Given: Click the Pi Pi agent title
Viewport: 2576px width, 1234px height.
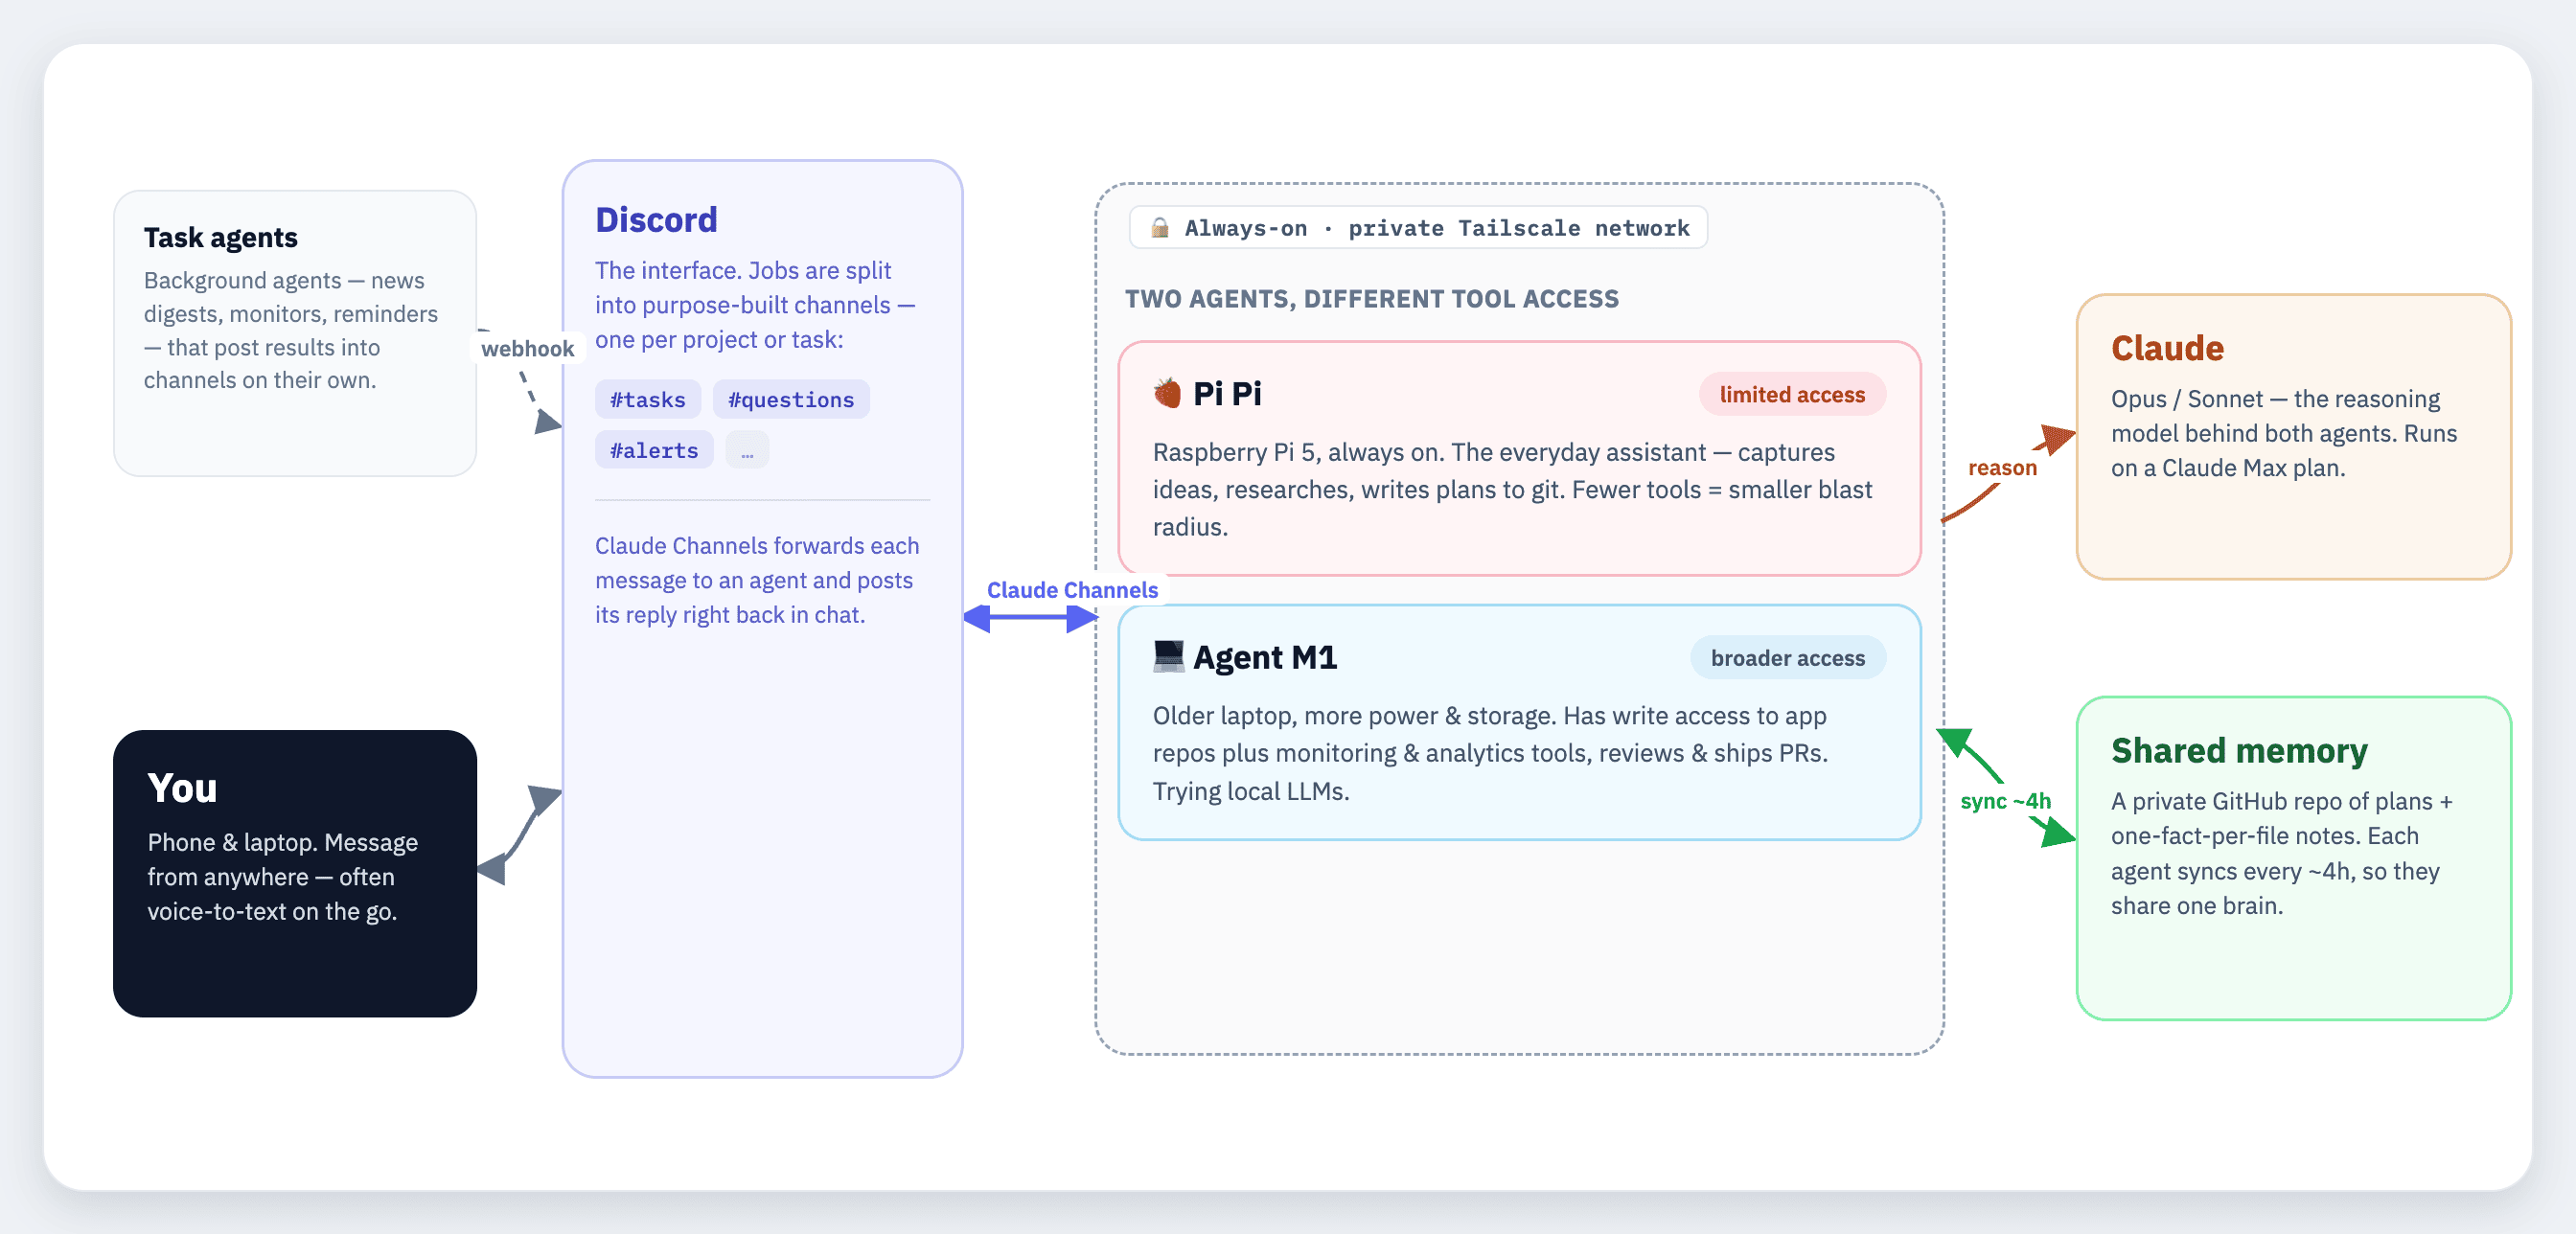Looking at the screenshot, I should click(1227, 394).
